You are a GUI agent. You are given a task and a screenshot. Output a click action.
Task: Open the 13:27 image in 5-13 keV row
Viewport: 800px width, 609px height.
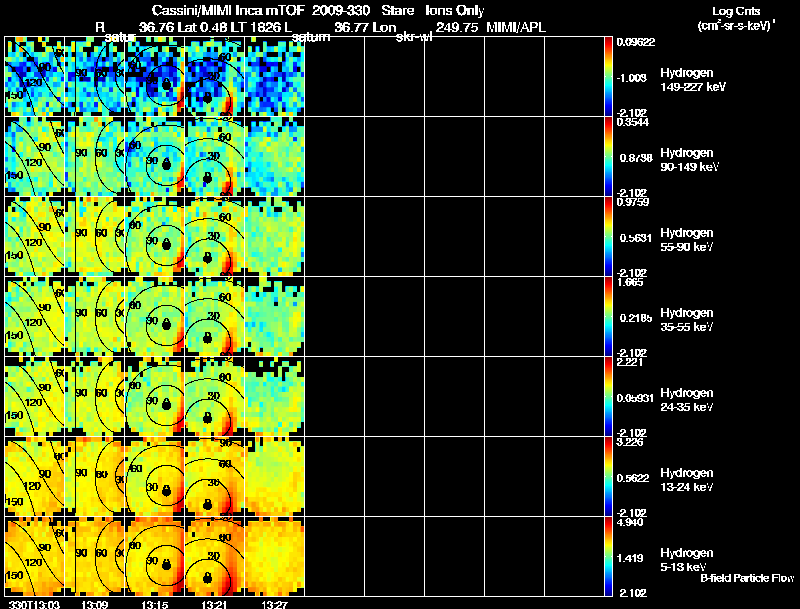(275, 557)
